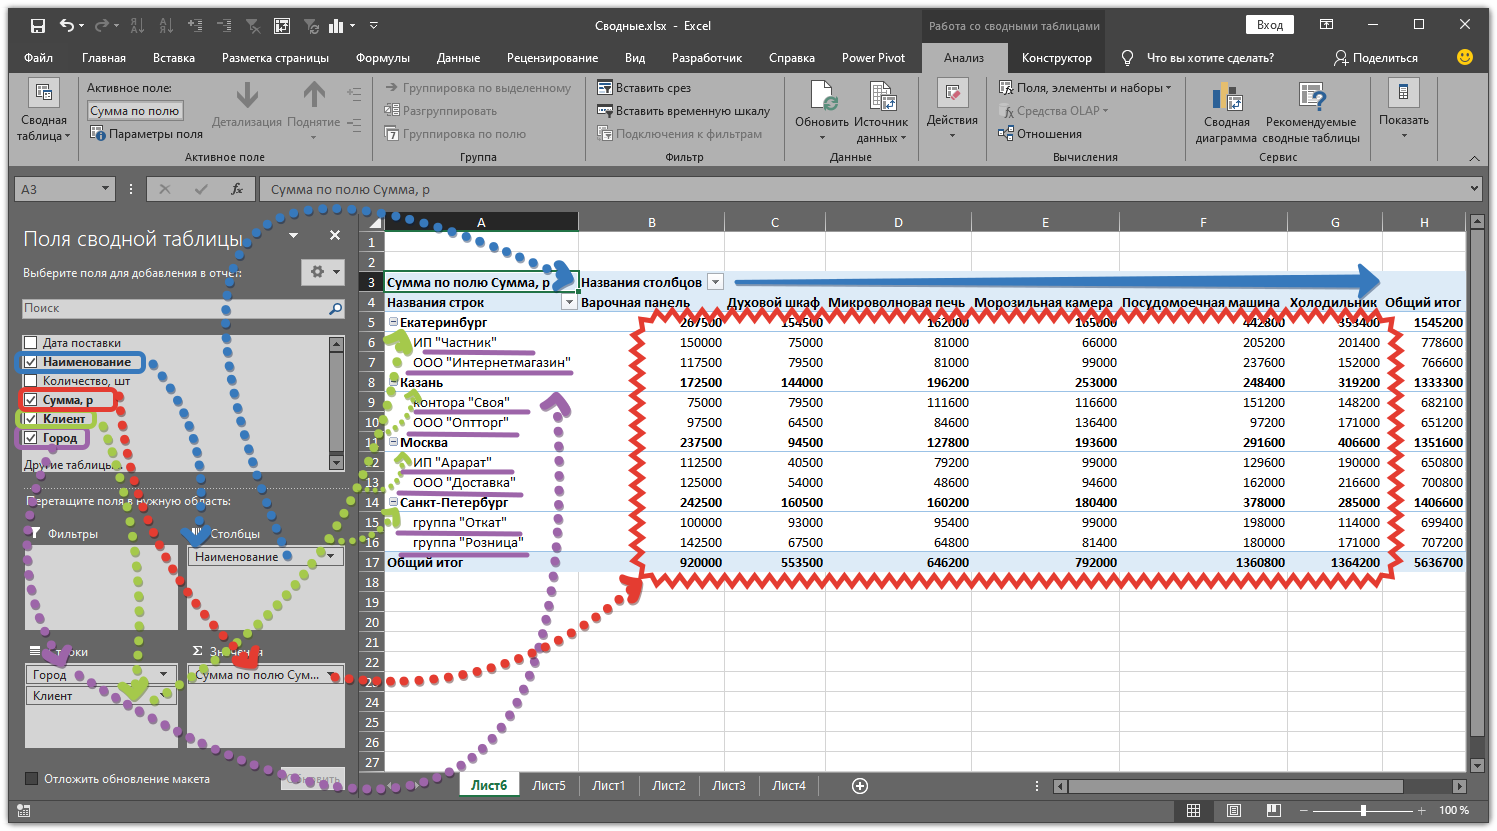Open Названия столбцов filter dropdown
The image size is (1497, 831).
coord(715,283)
